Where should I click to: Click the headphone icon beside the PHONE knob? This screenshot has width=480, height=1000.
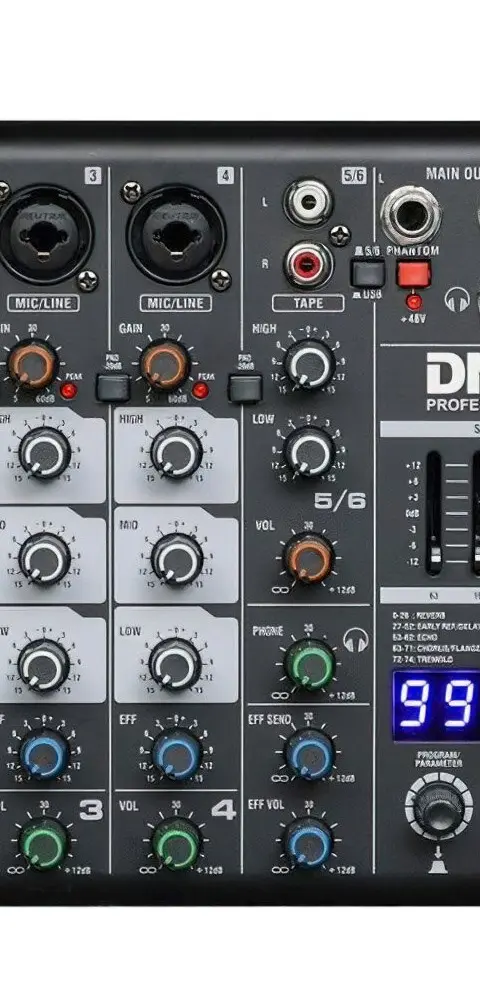pyautogui.click(x=356, y=640)
